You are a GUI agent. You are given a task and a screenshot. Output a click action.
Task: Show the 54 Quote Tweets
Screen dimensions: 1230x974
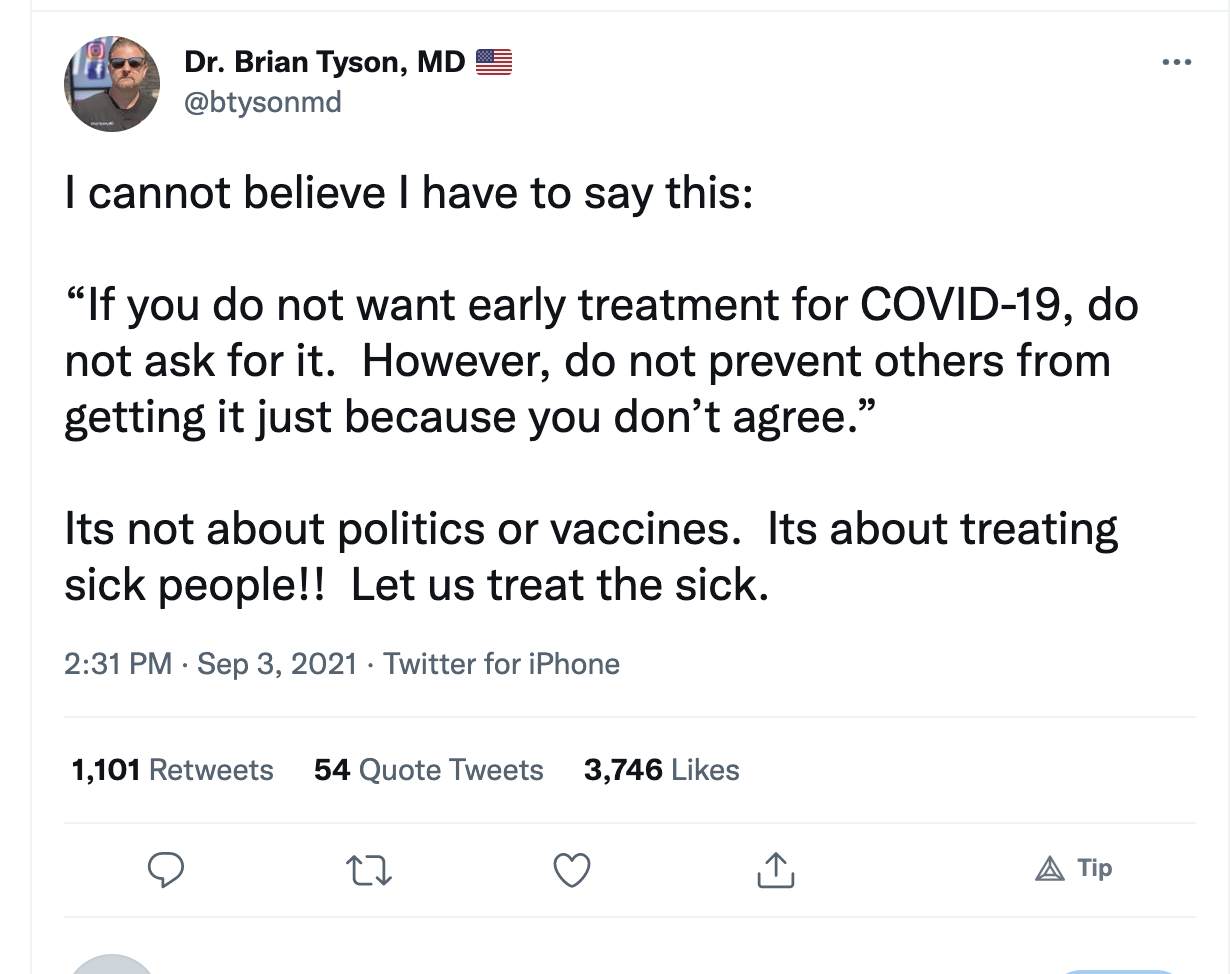point(428,770)
